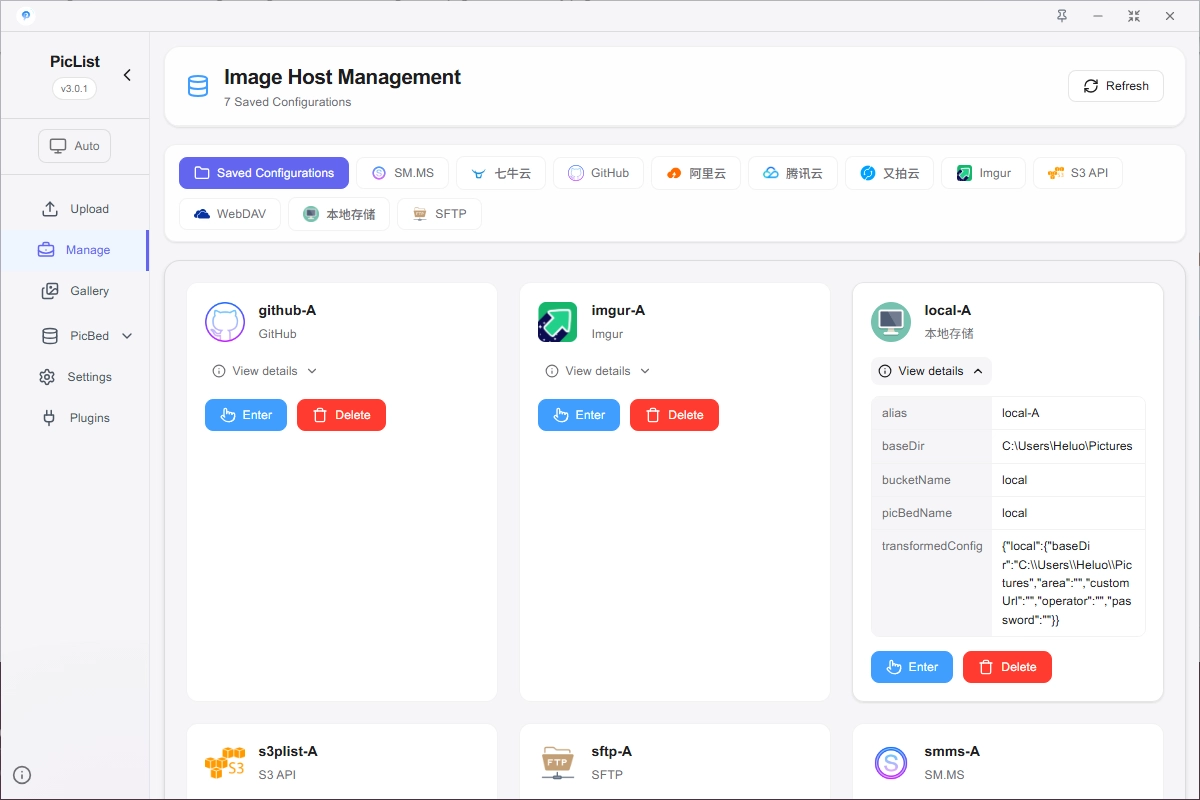Switch to the S3 API tab
Viewport: 1200px width, 800px height.
click(1078, 173)
